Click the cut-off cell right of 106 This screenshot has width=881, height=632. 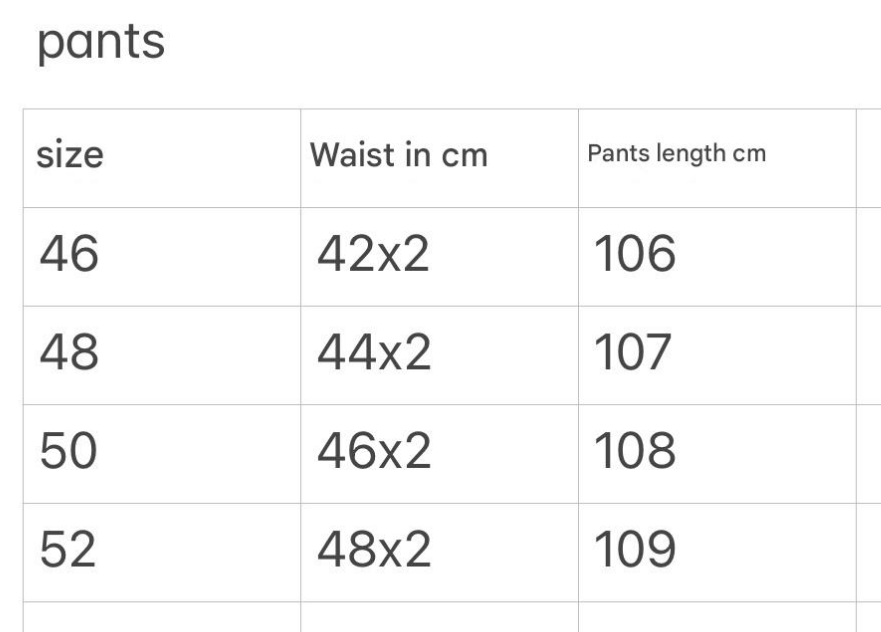click(x=868, y=256)
